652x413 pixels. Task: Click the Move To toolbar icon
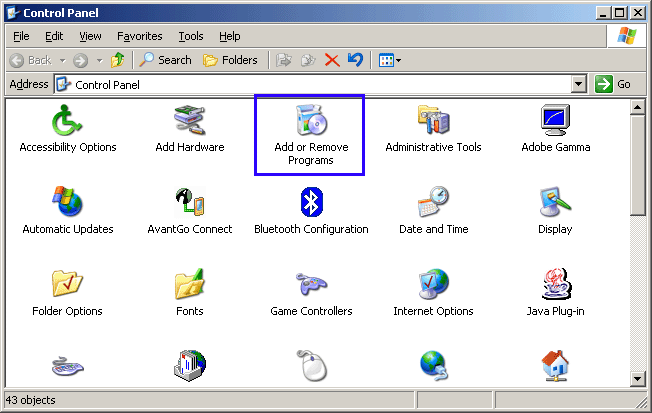pos(284,60)
